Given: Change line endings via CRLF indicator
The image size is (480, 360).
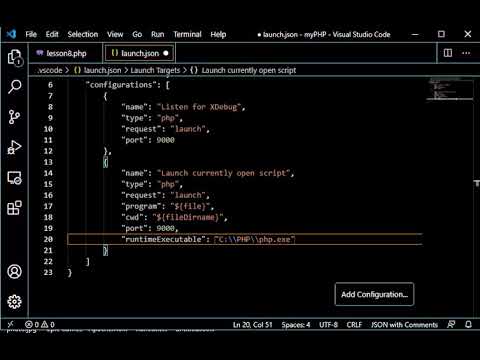Looking at the screenshot, I should click(x=354, y=325).
